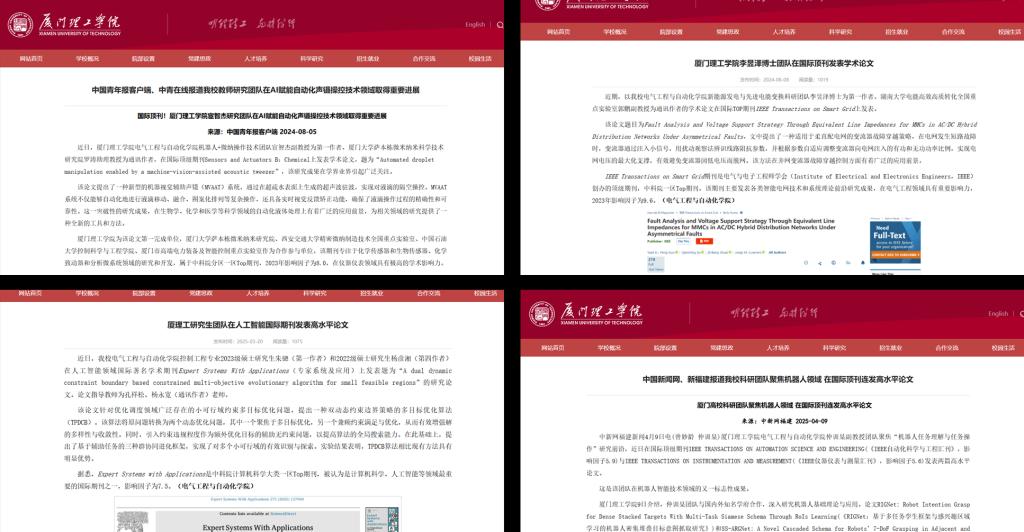Click headline starting 中国新闻网、新福建报道我校科研团队
This screenshot has height=532, width=1024.
pyautogui.click(x=778, y=379)
